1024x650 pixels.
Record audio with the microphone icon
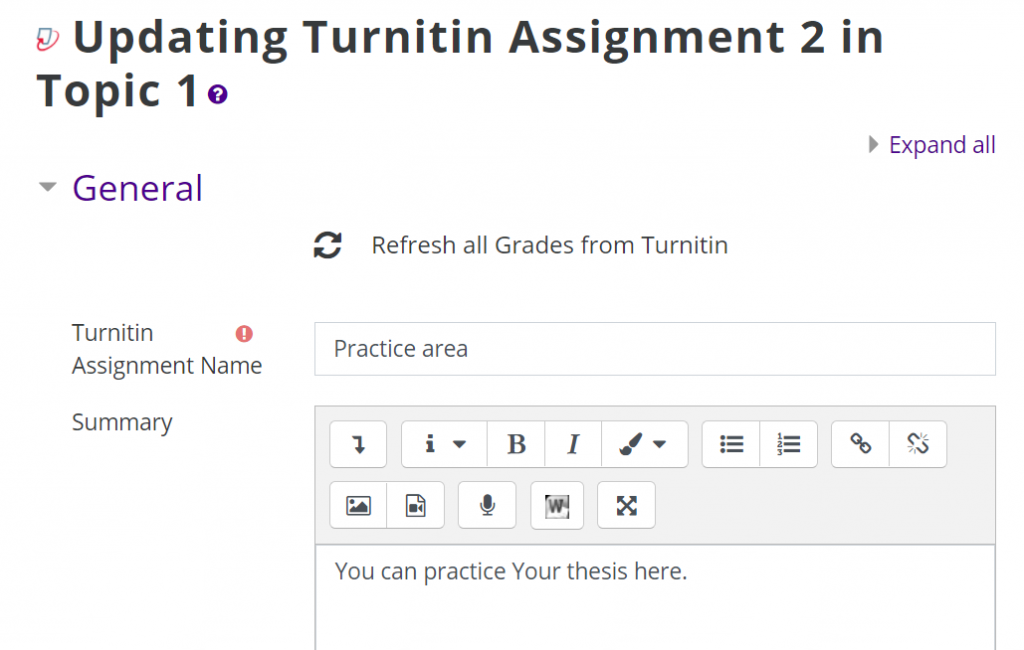click(487, 506)
